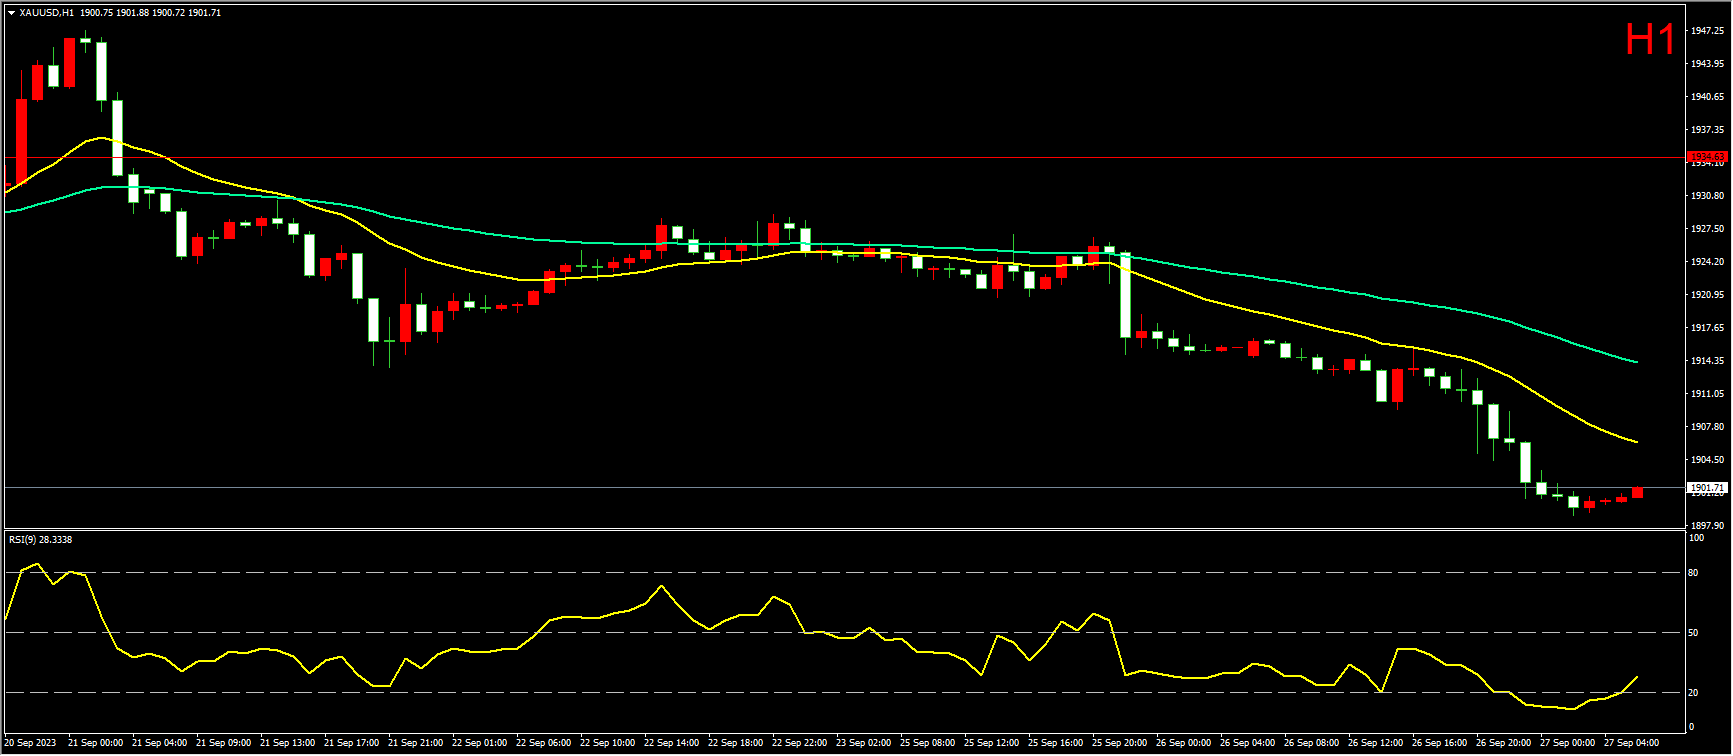This screenshot has height=756, width=1733.
Task: Click the 27 Sep 04:00 time label
Action: (1631, 743)
